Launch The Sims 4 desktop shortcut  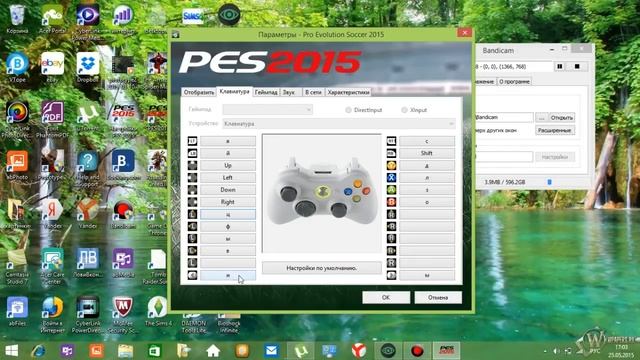point(158,311)
